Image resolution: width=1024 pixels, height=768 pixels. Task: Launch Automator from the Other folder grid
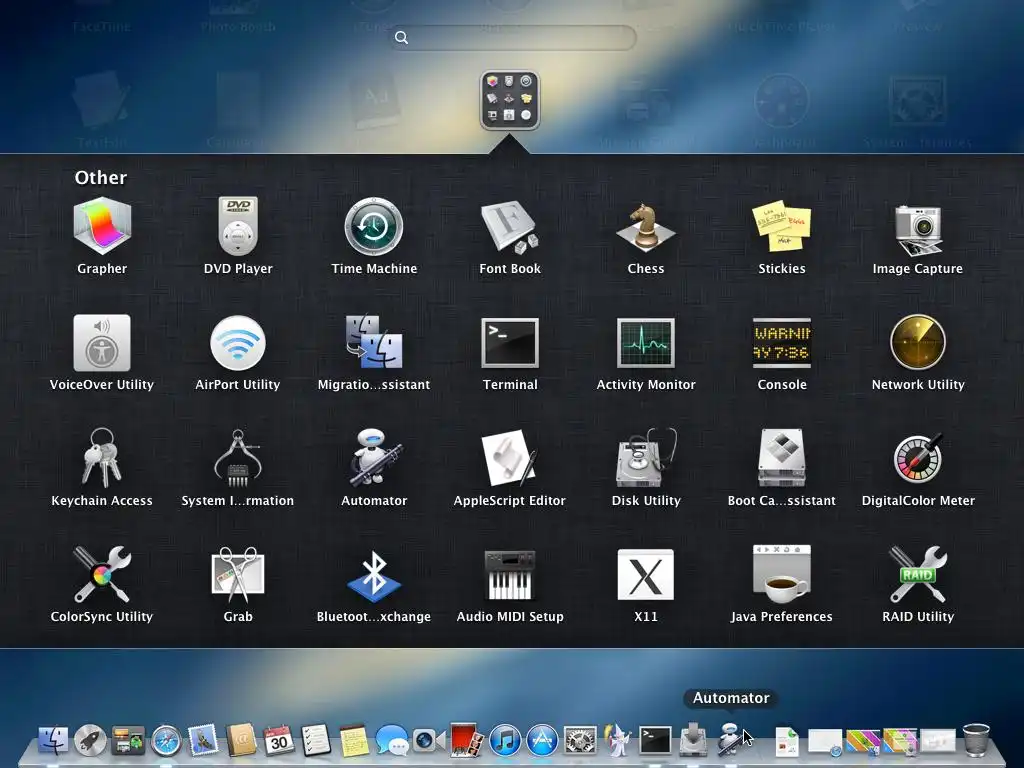[374, 458]
